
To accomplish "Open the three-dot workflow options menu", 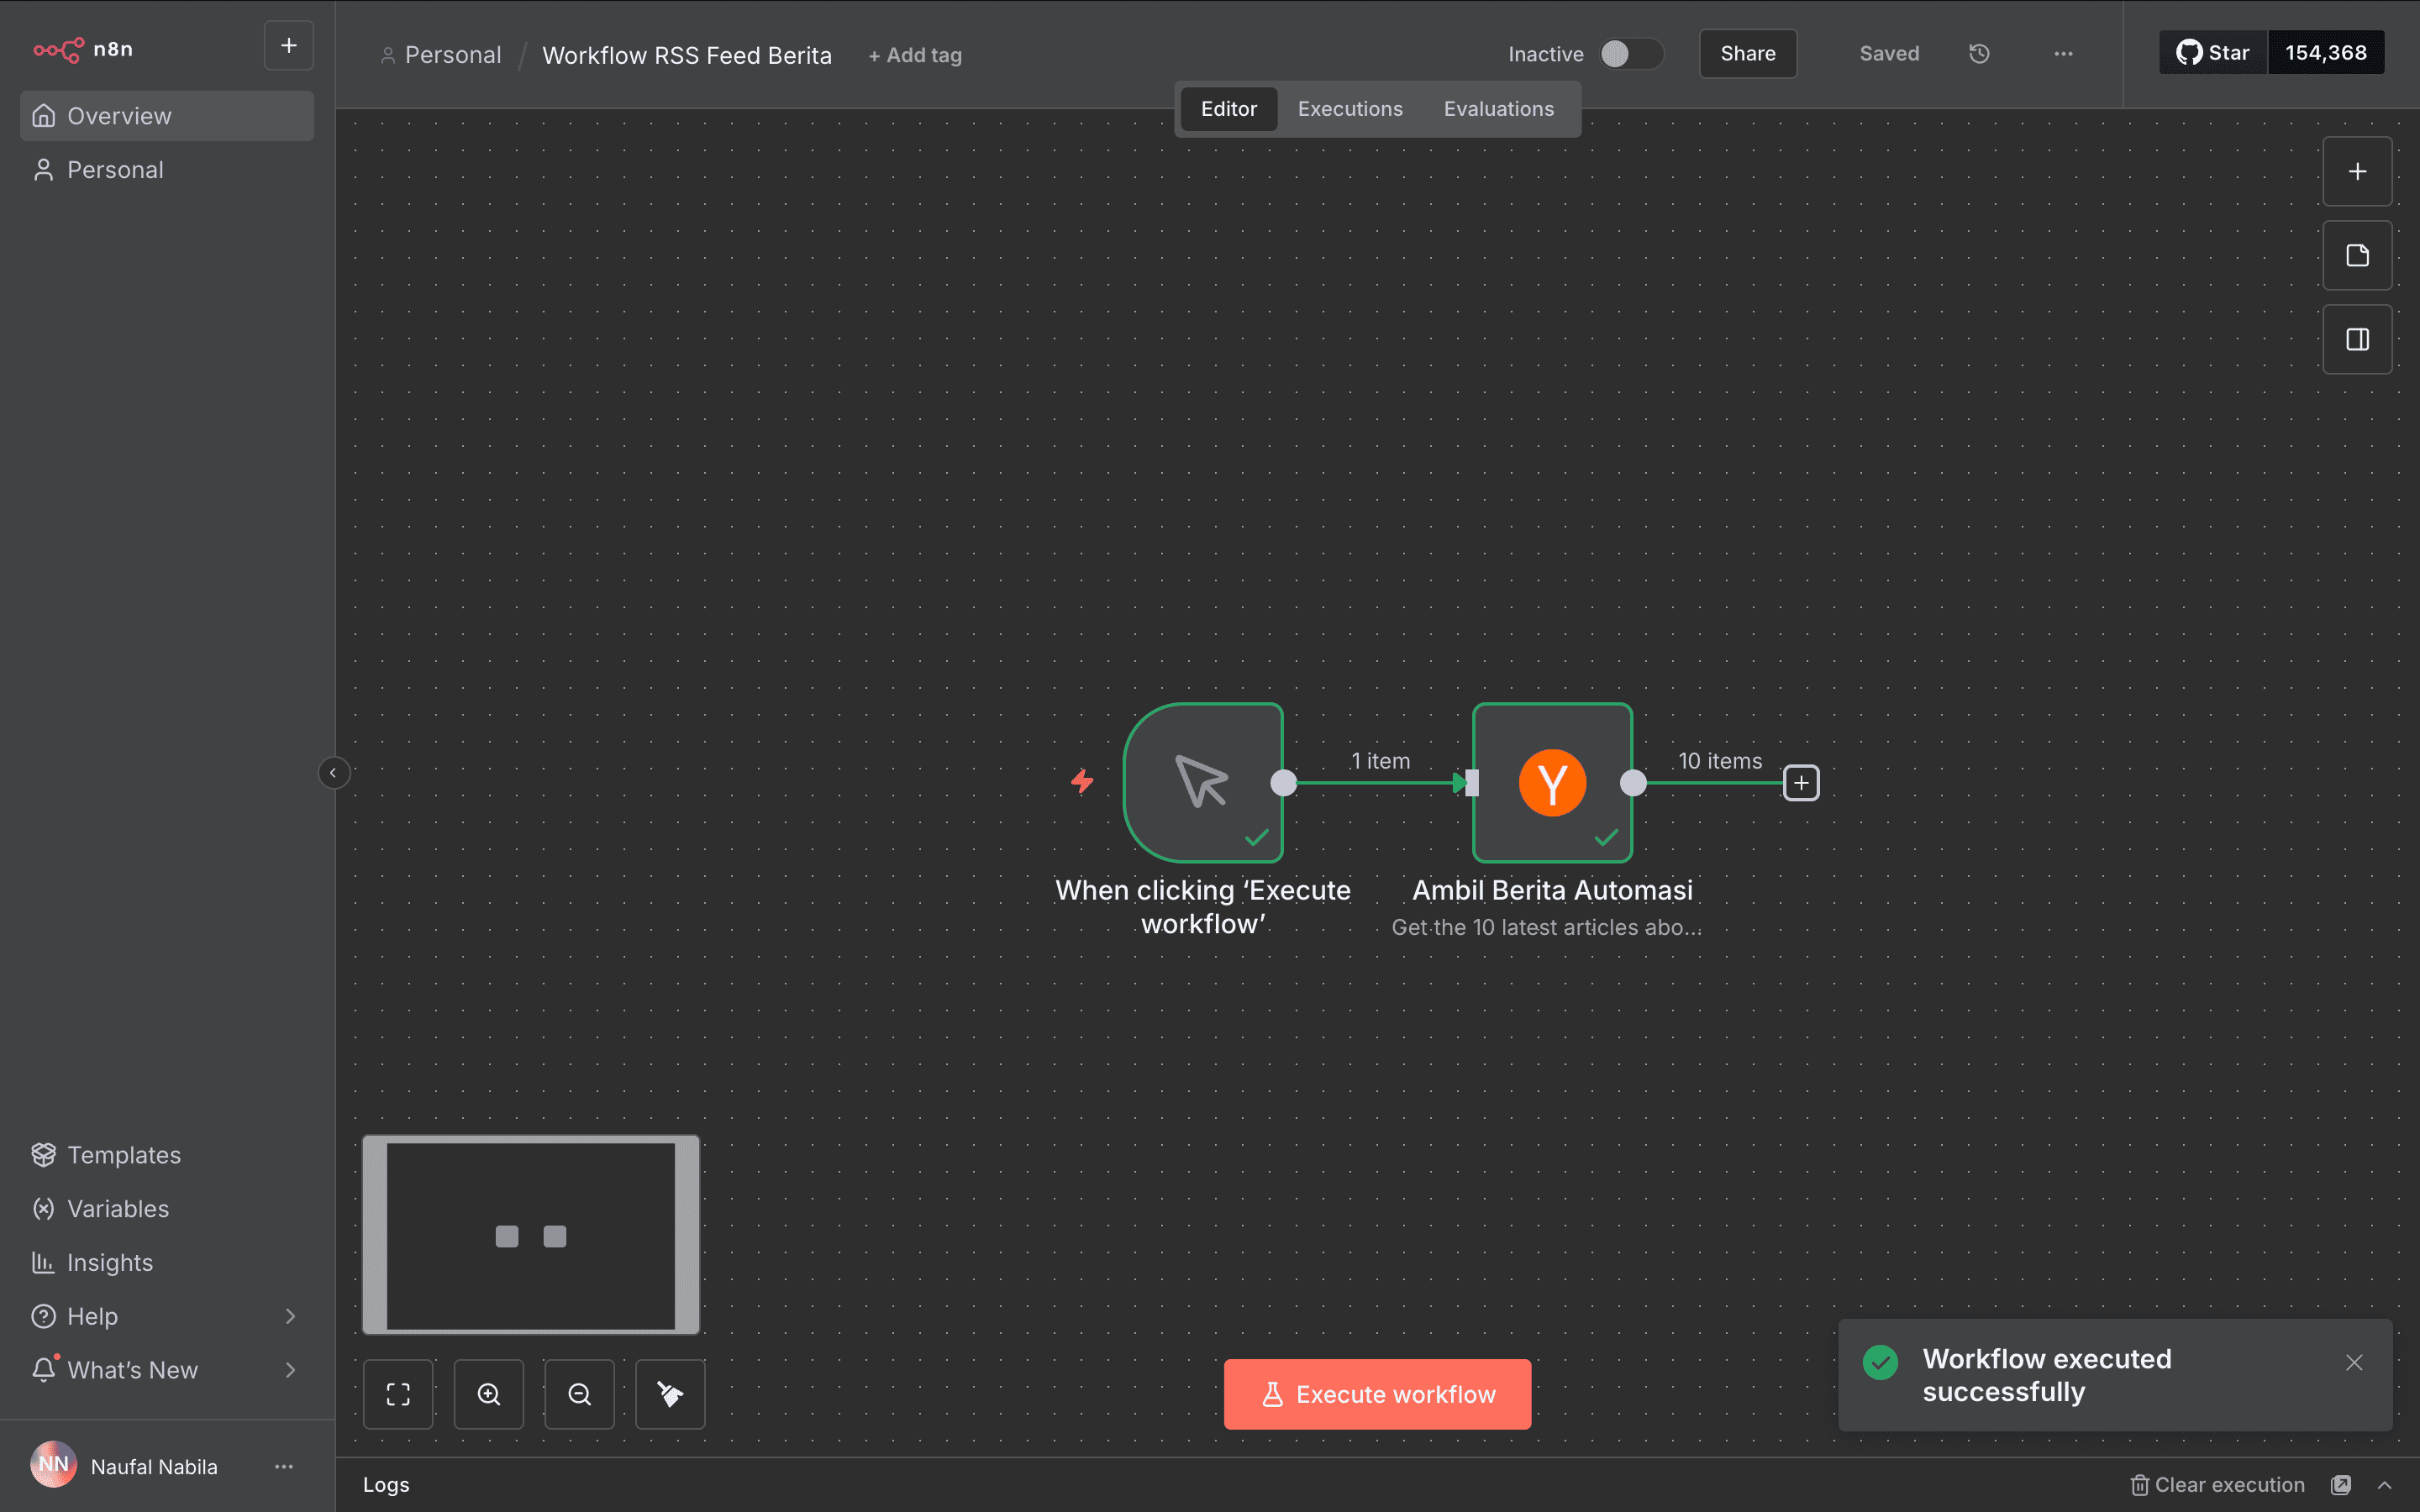I will tap(2063, 54).
